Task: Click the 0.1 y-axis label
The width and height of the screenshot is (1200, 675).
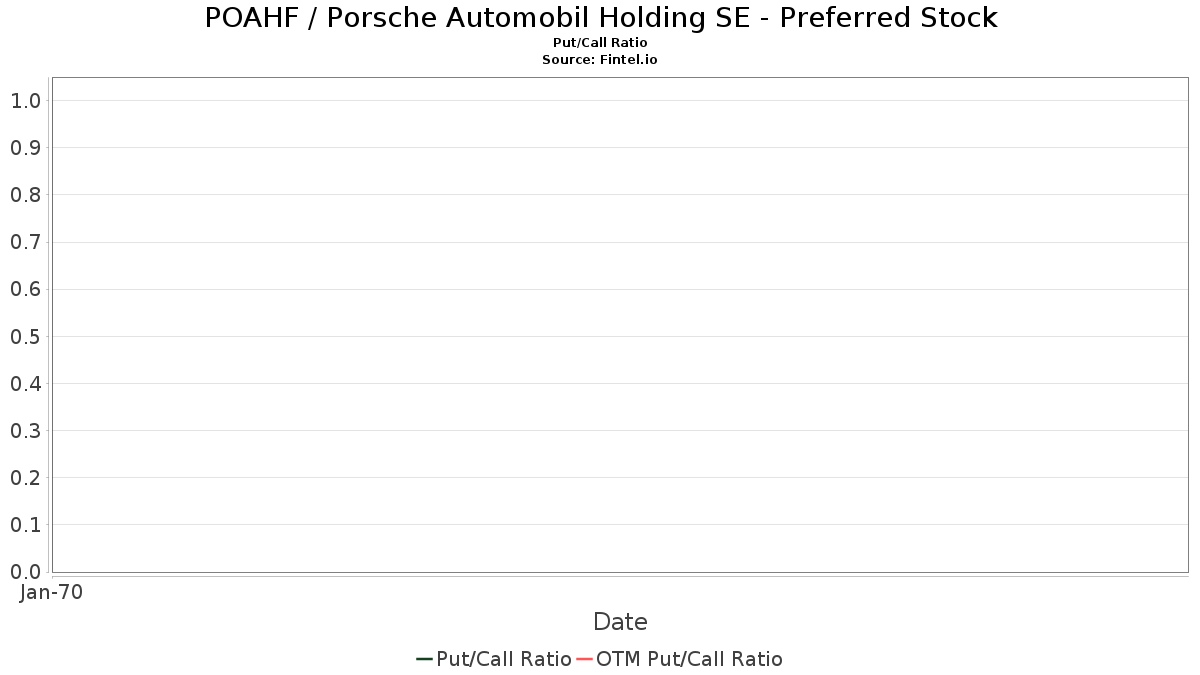Action: tap(25, 525)
